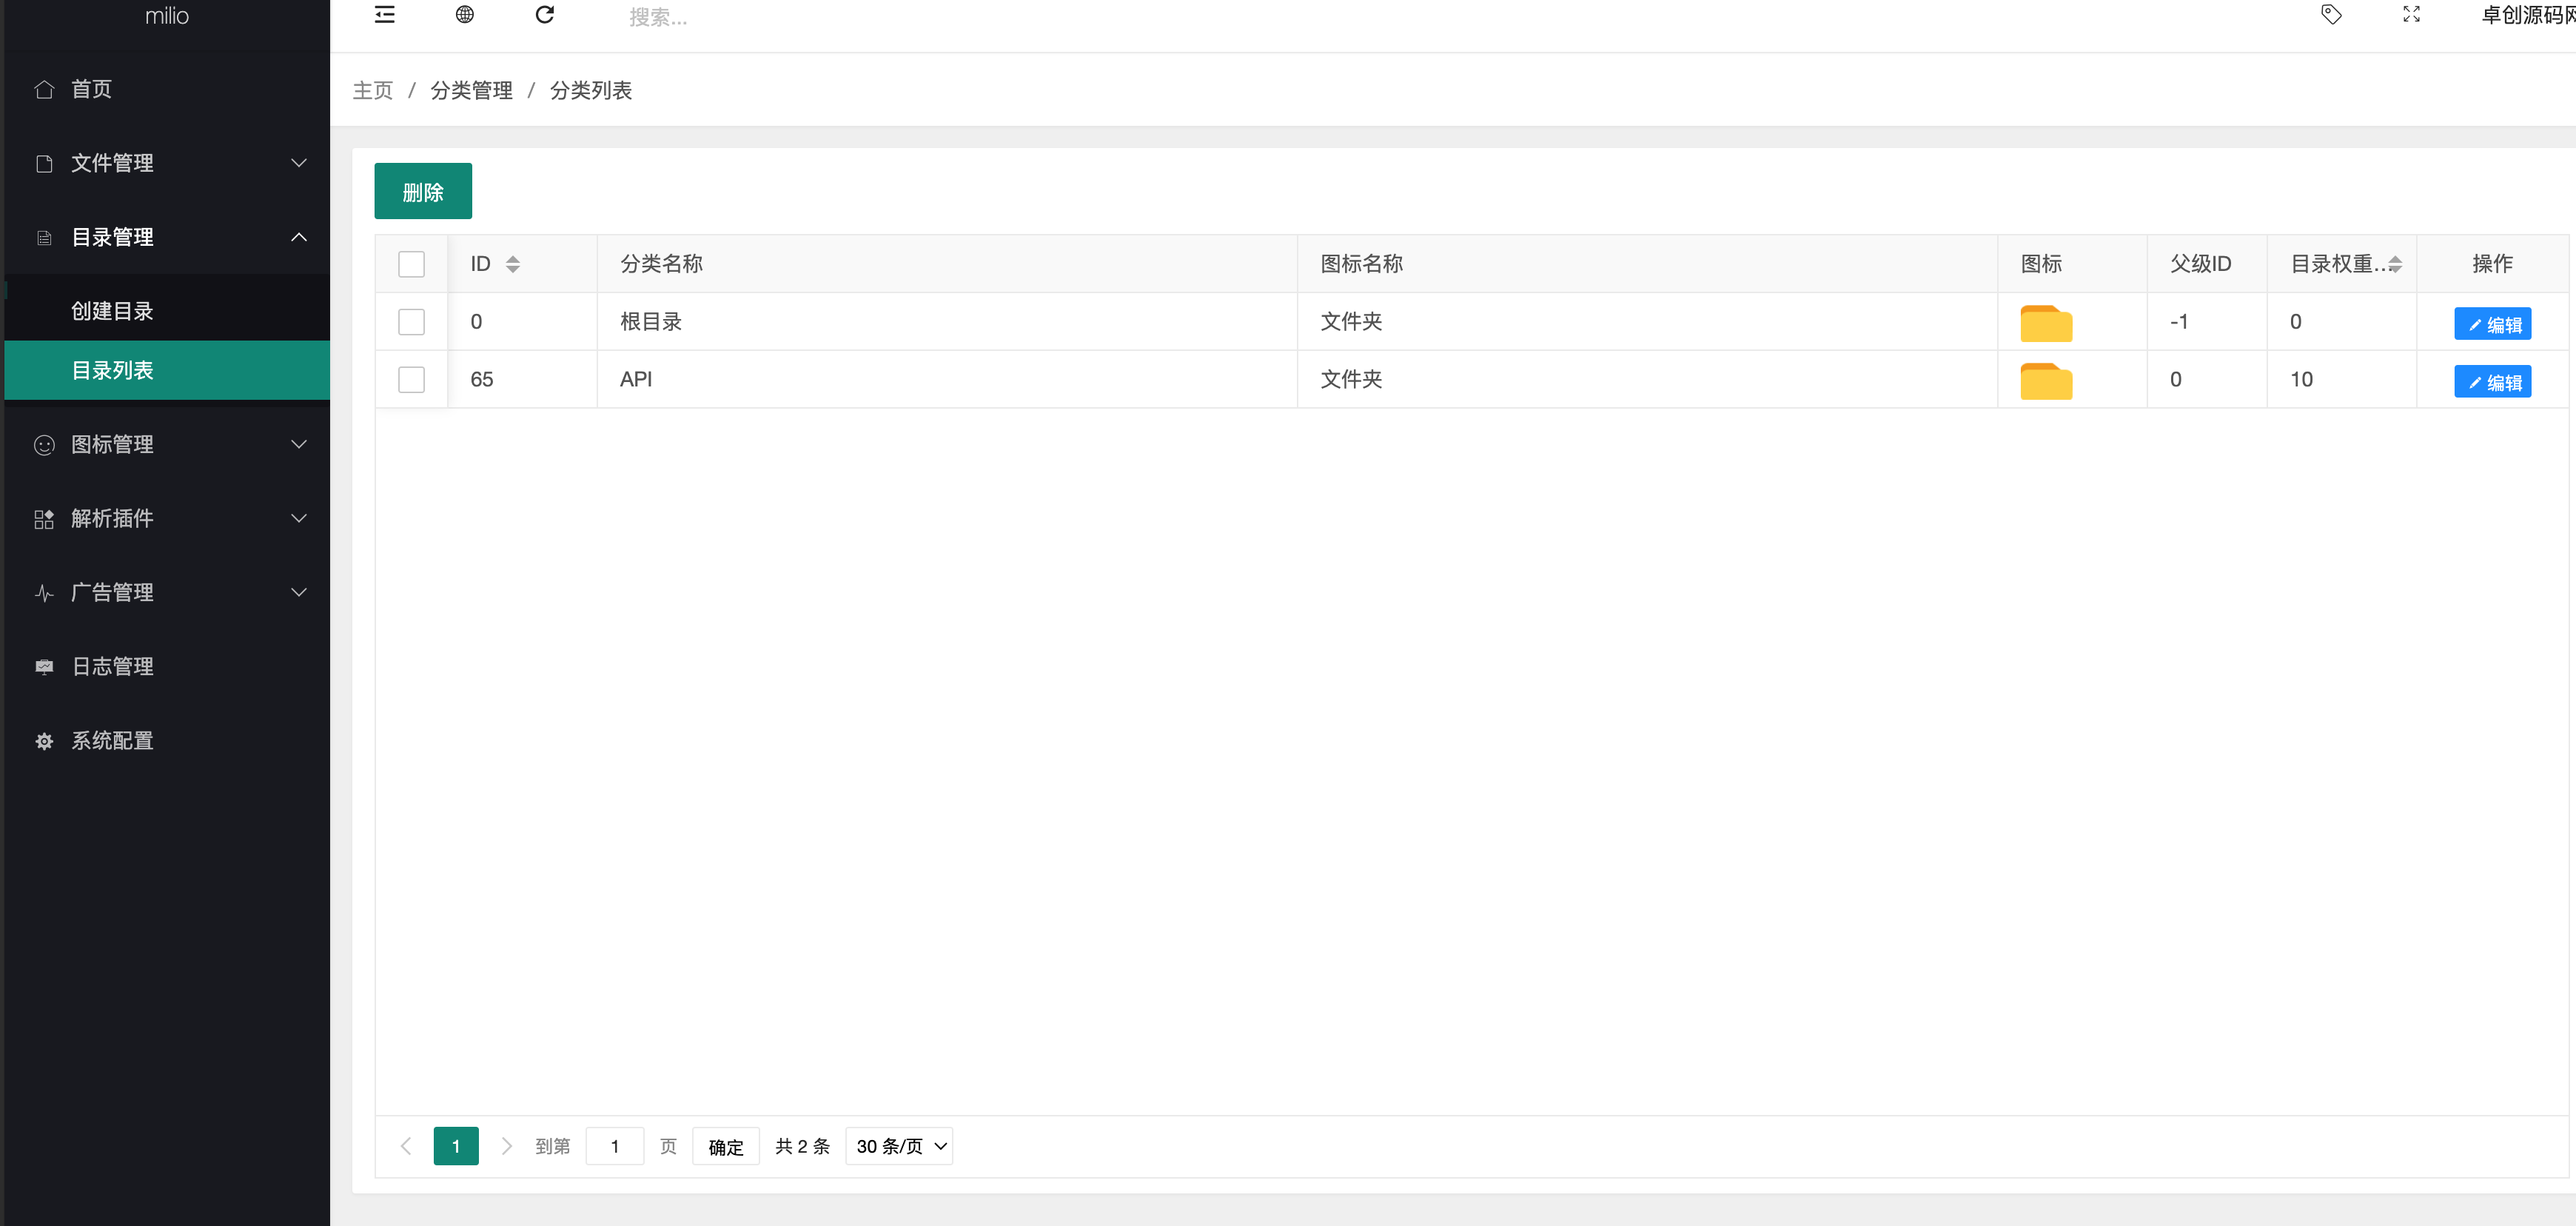Click the home icon beside 首页
Viewport: 2576px width, 1226px height.
click(44, 90)
